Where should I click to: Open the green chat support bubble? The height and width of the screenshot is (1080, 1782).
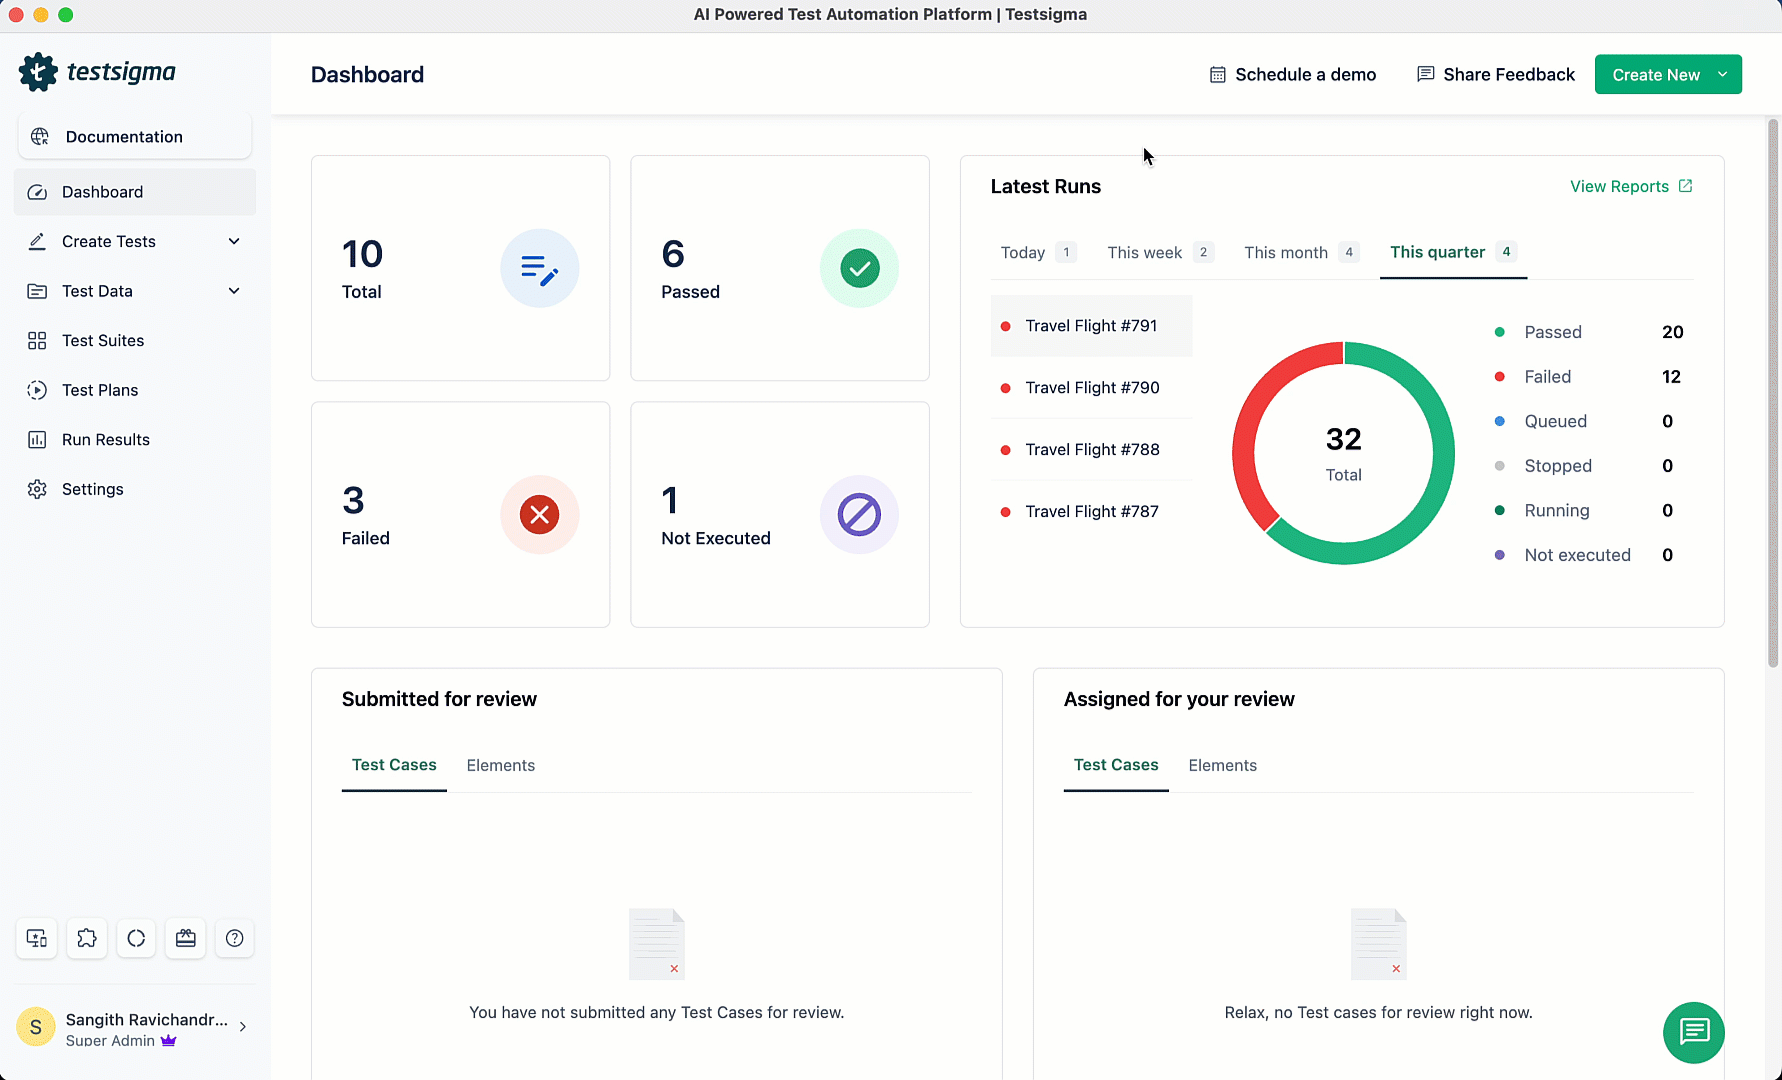coord(1693,1032)
